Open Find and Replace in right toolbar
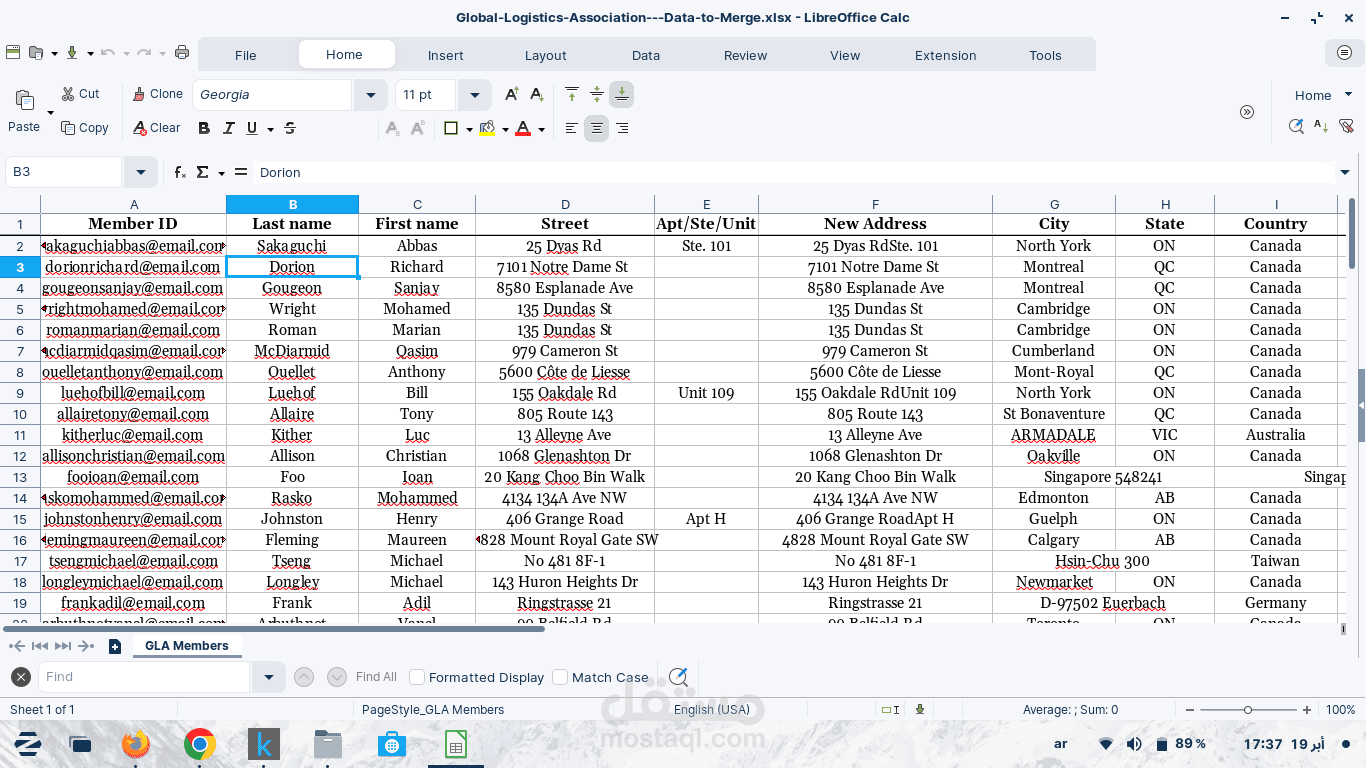Image resolution: width=1366 pixels, height=768 pixels. pos(1296,126)
